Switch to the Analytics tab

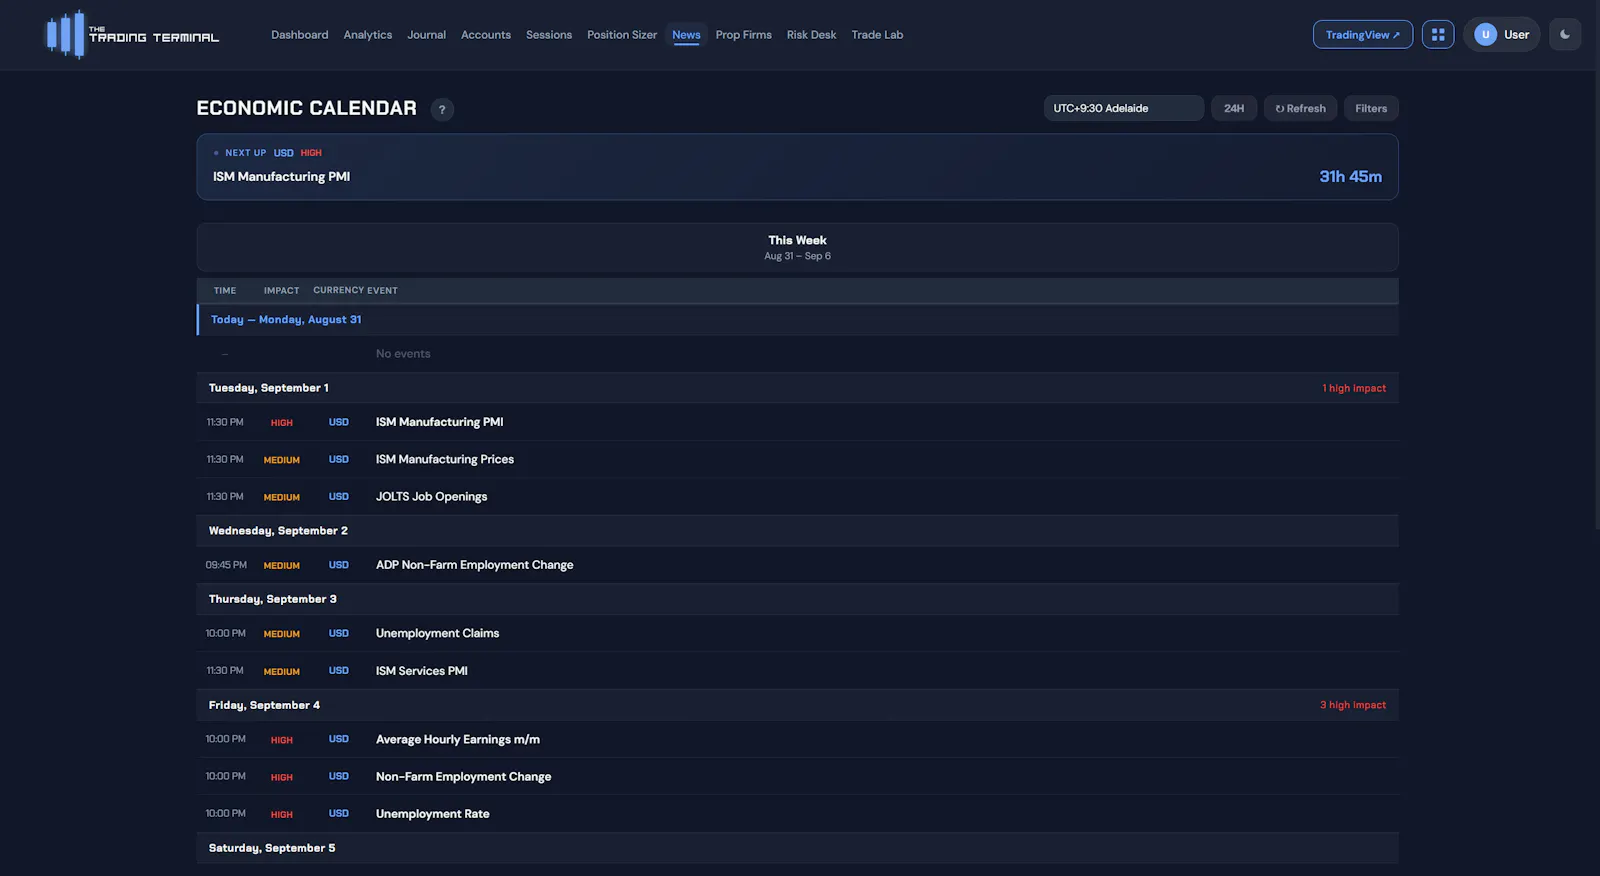coord(368,35)
